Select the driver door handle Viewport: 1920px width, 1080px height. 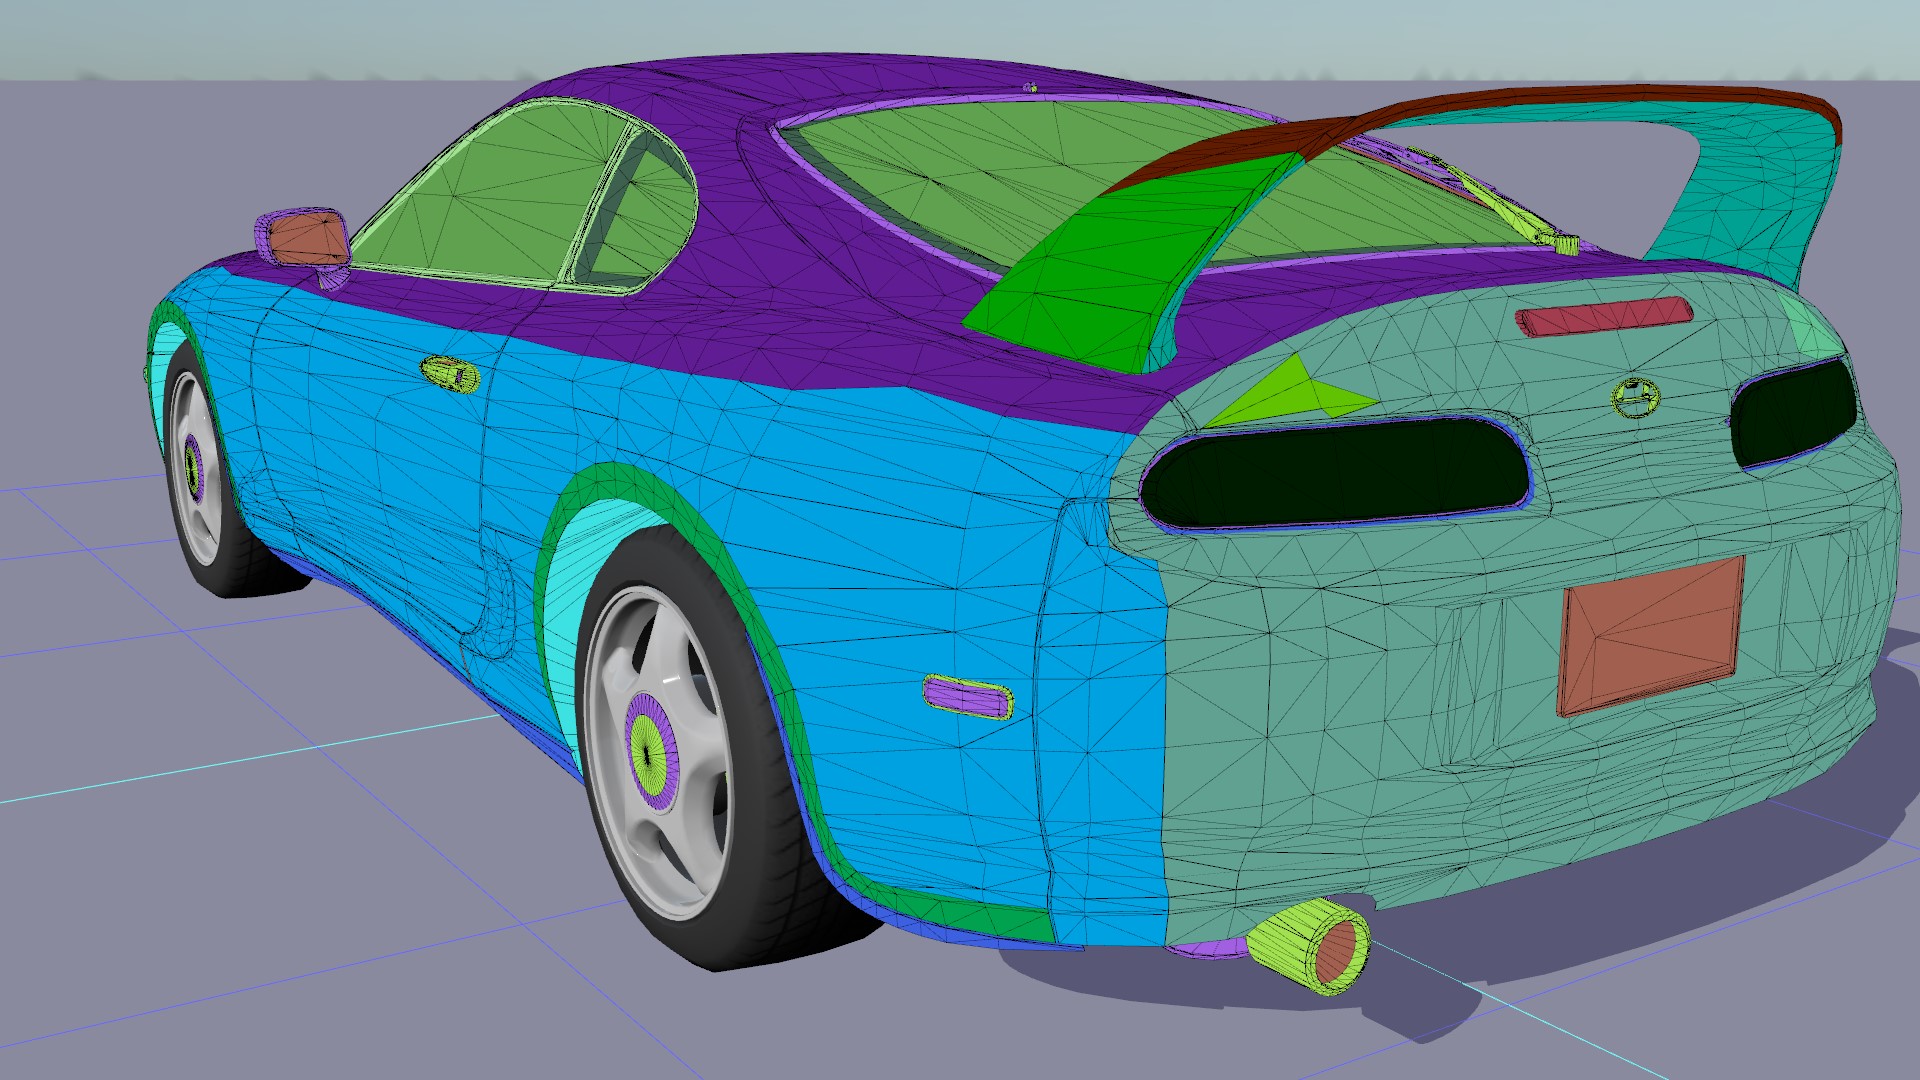[450, 374]
